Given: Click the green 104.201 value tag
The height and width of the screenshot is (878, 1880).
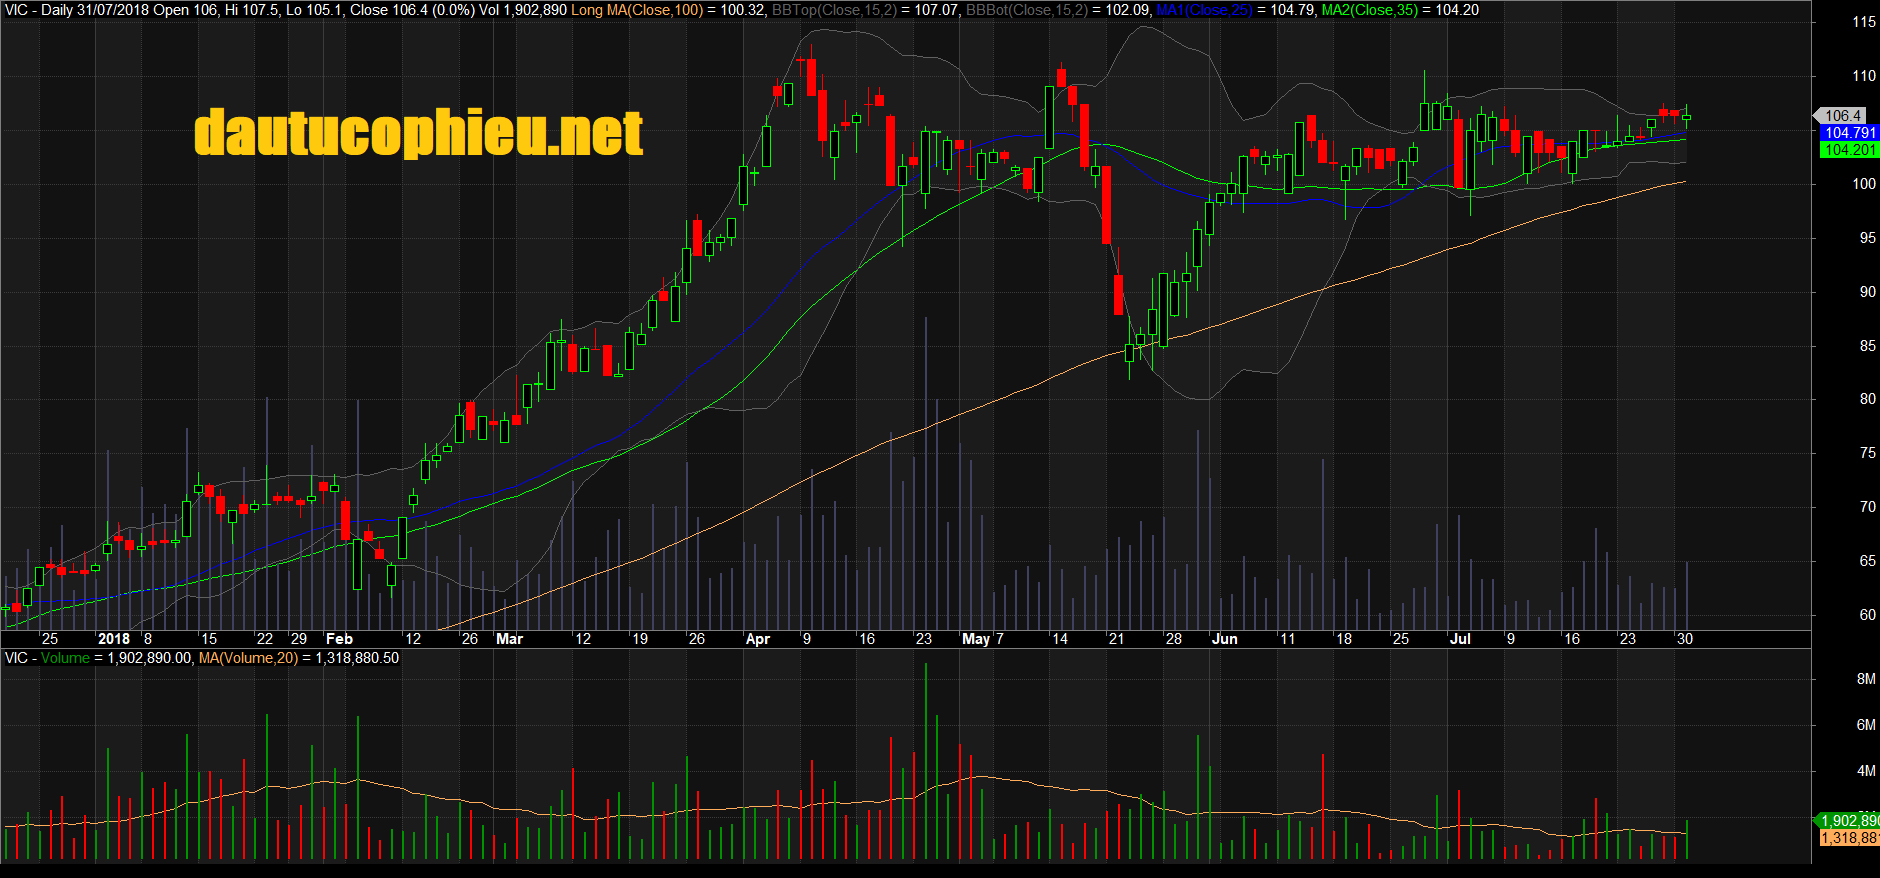Looking at the screenshot, I should coord(1849,150).
